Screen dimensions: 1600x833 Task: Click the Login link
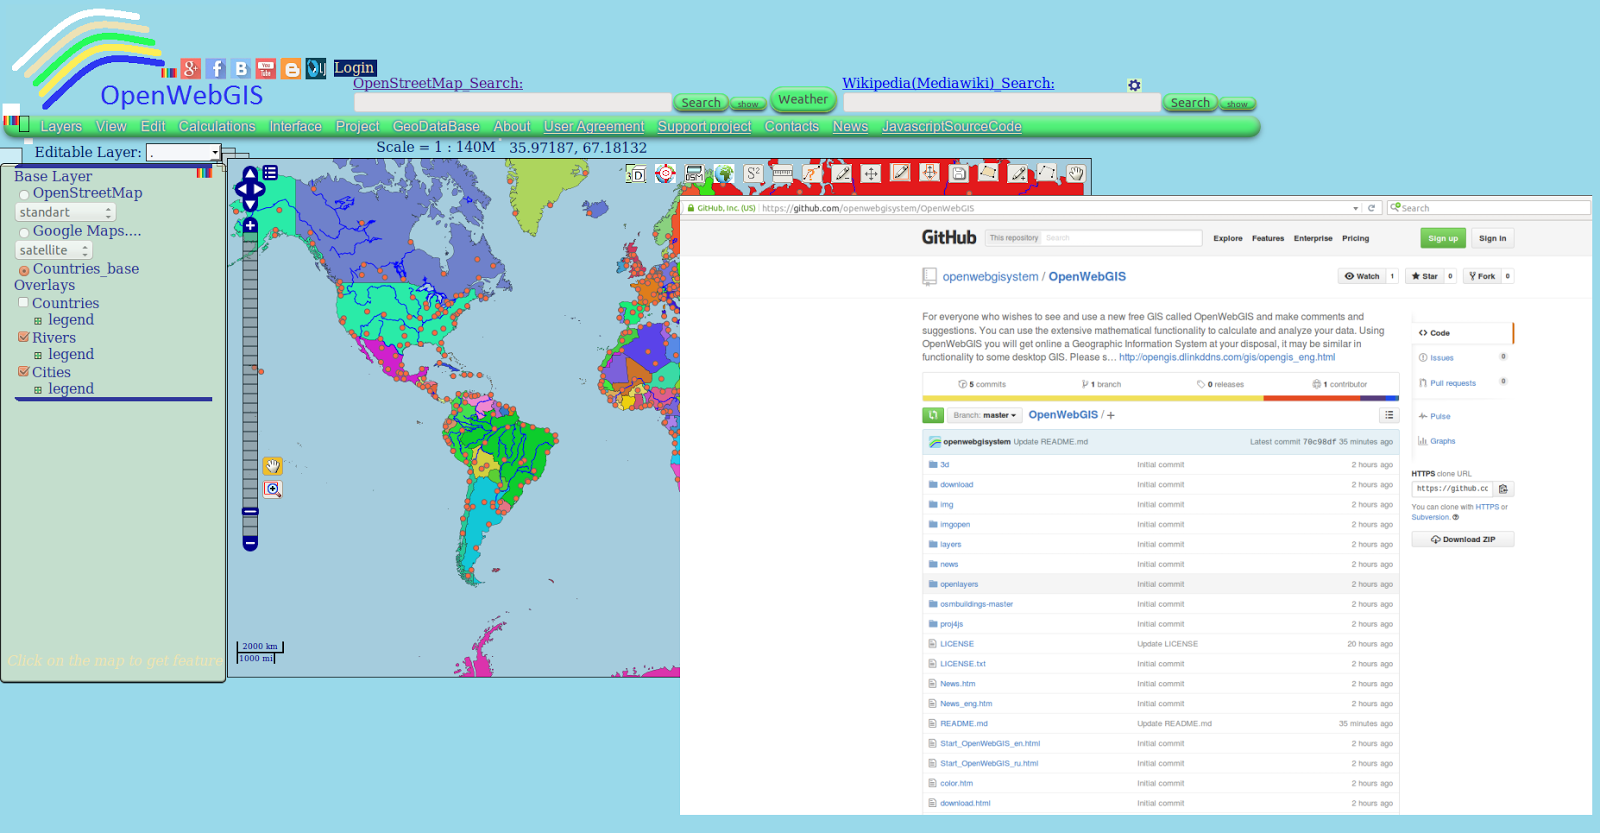(354, 68)
